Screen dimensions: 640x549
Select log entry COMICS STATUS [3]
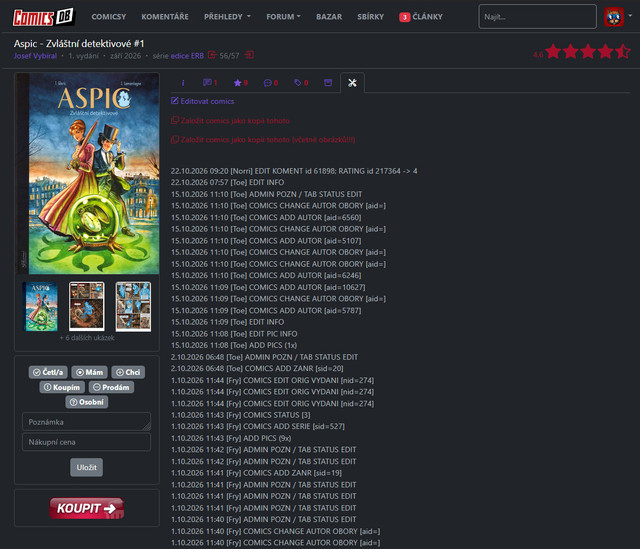tap(240, 415)
